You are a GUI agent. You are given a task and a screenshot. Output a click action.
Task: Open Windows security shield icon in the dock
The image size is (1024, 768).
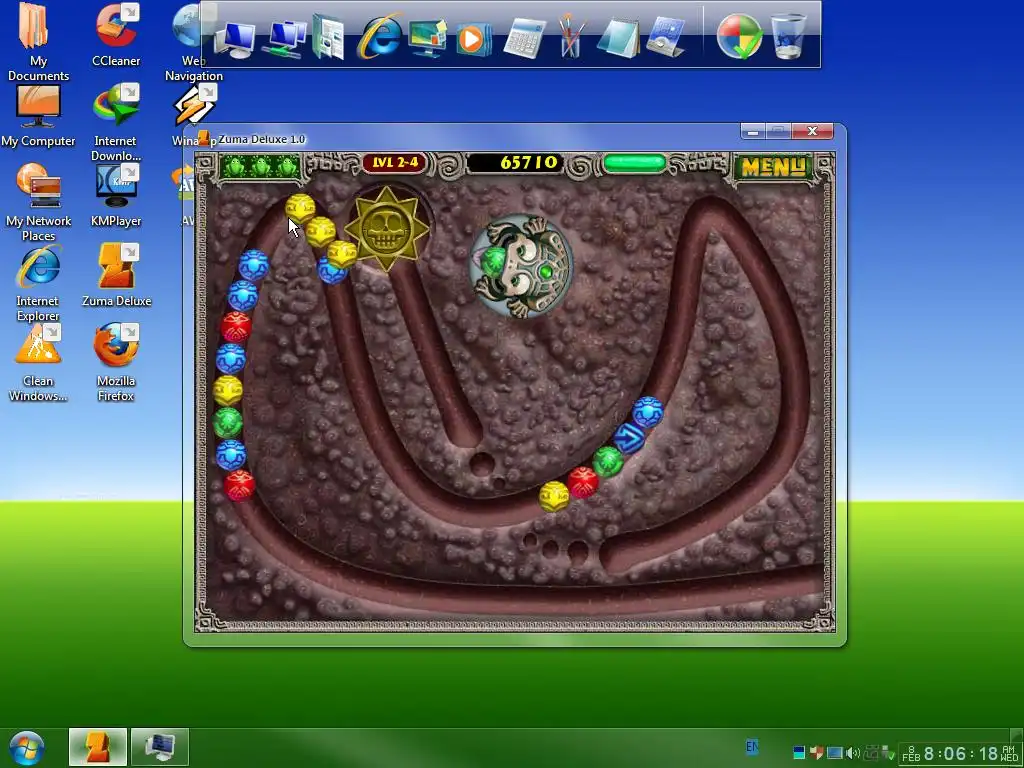coord(739,37)
